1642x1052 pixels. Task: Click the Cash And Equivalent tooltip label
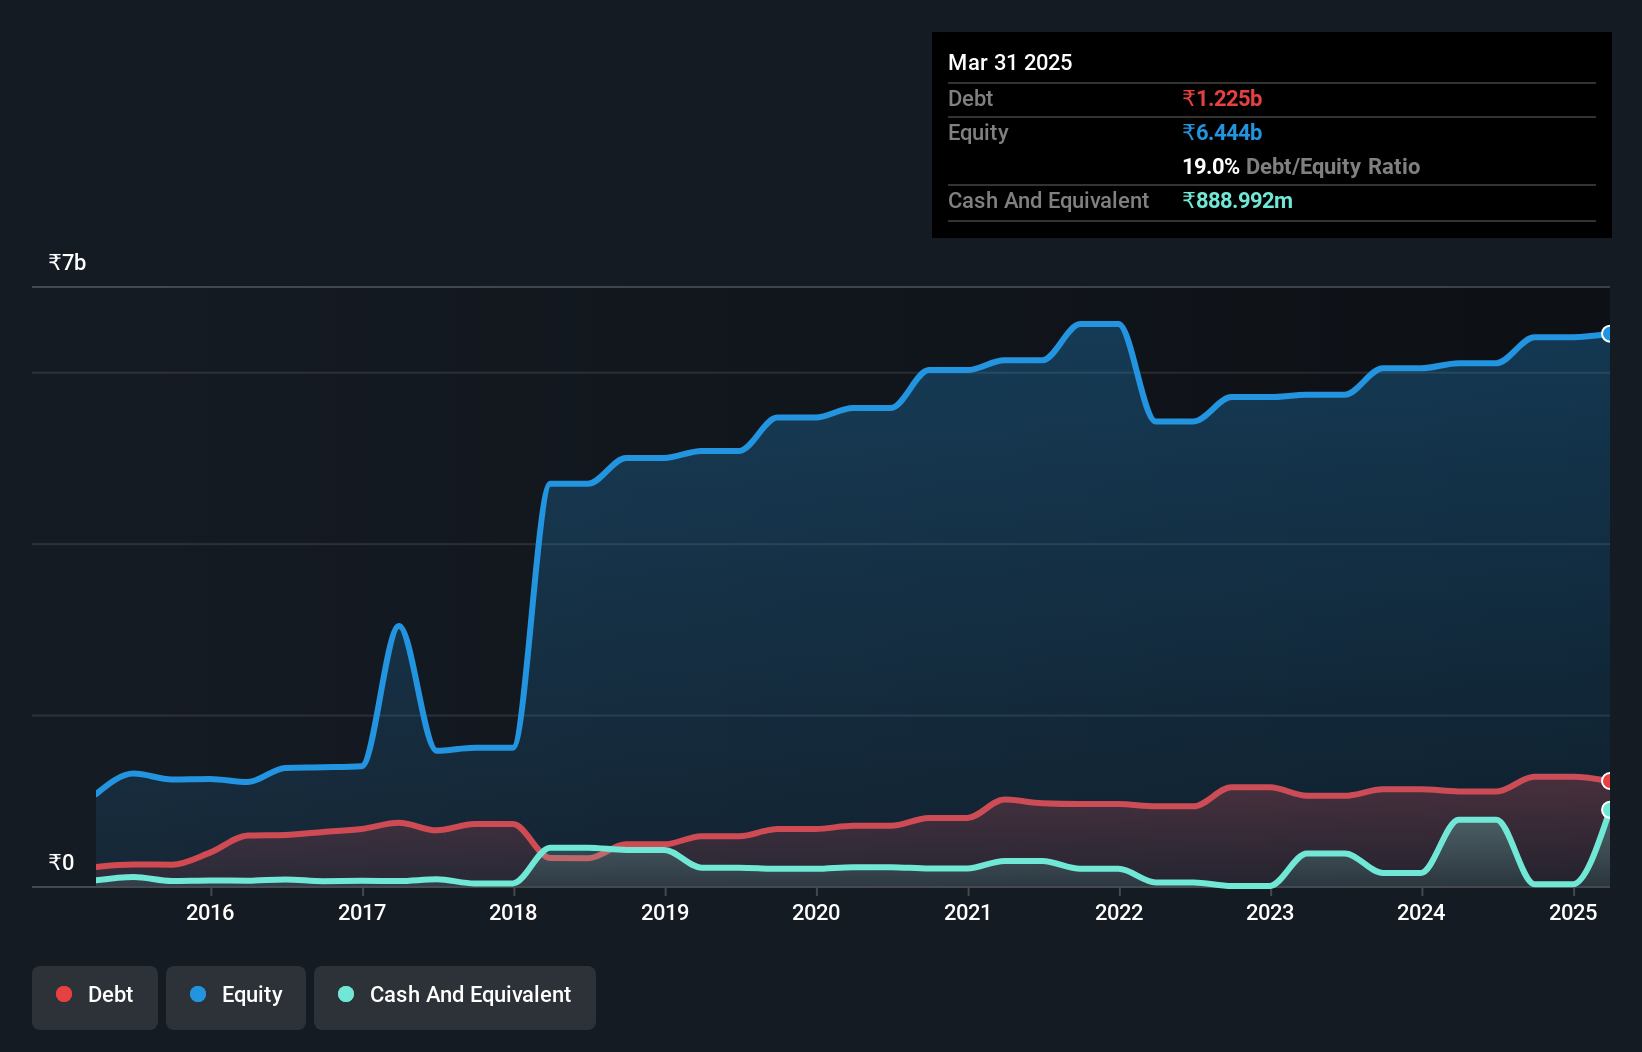(x=1049, y=201)
